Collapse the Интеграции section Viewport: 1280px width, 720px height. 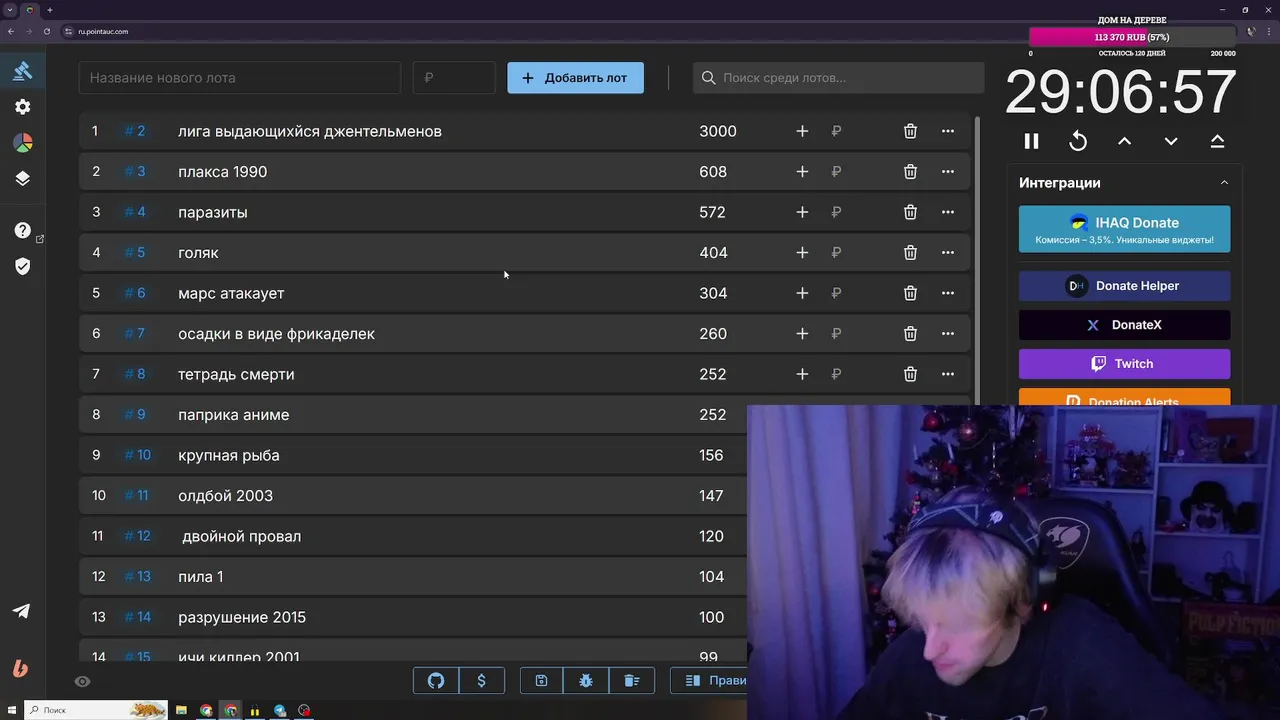[x=1224, y=183]
